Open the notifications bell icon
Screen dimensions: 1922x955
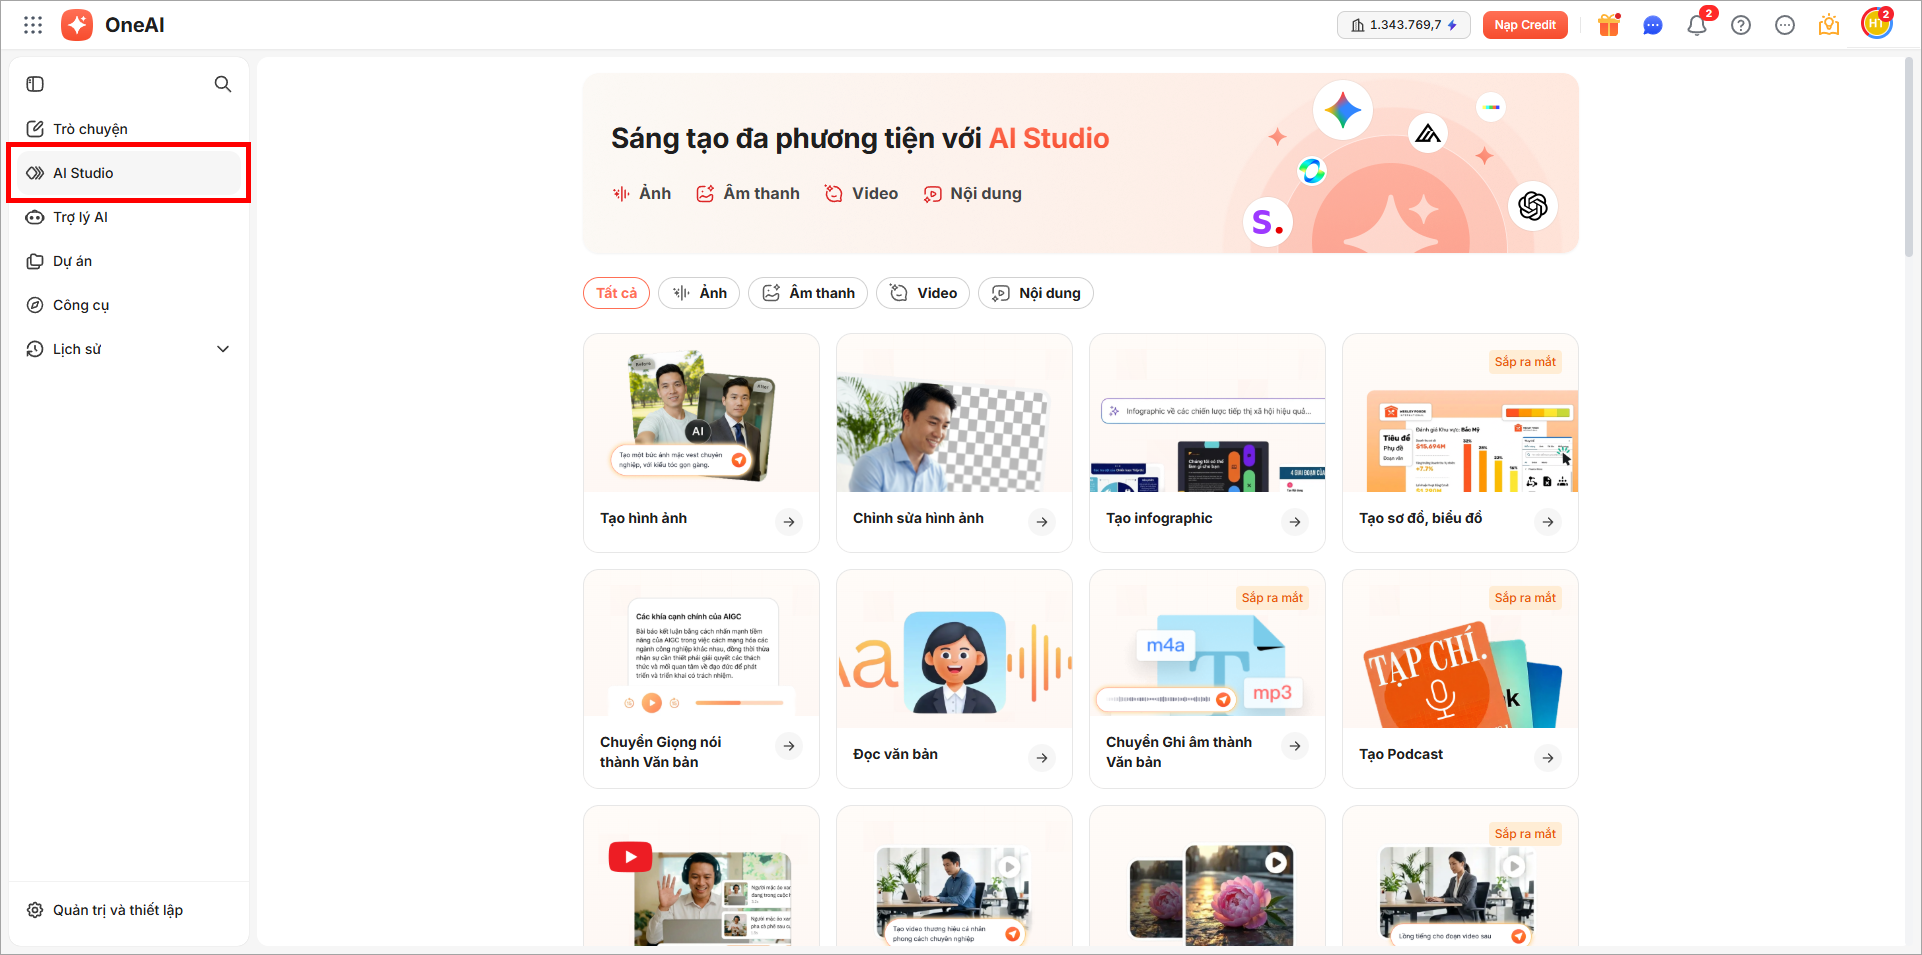pos(1697,25)
